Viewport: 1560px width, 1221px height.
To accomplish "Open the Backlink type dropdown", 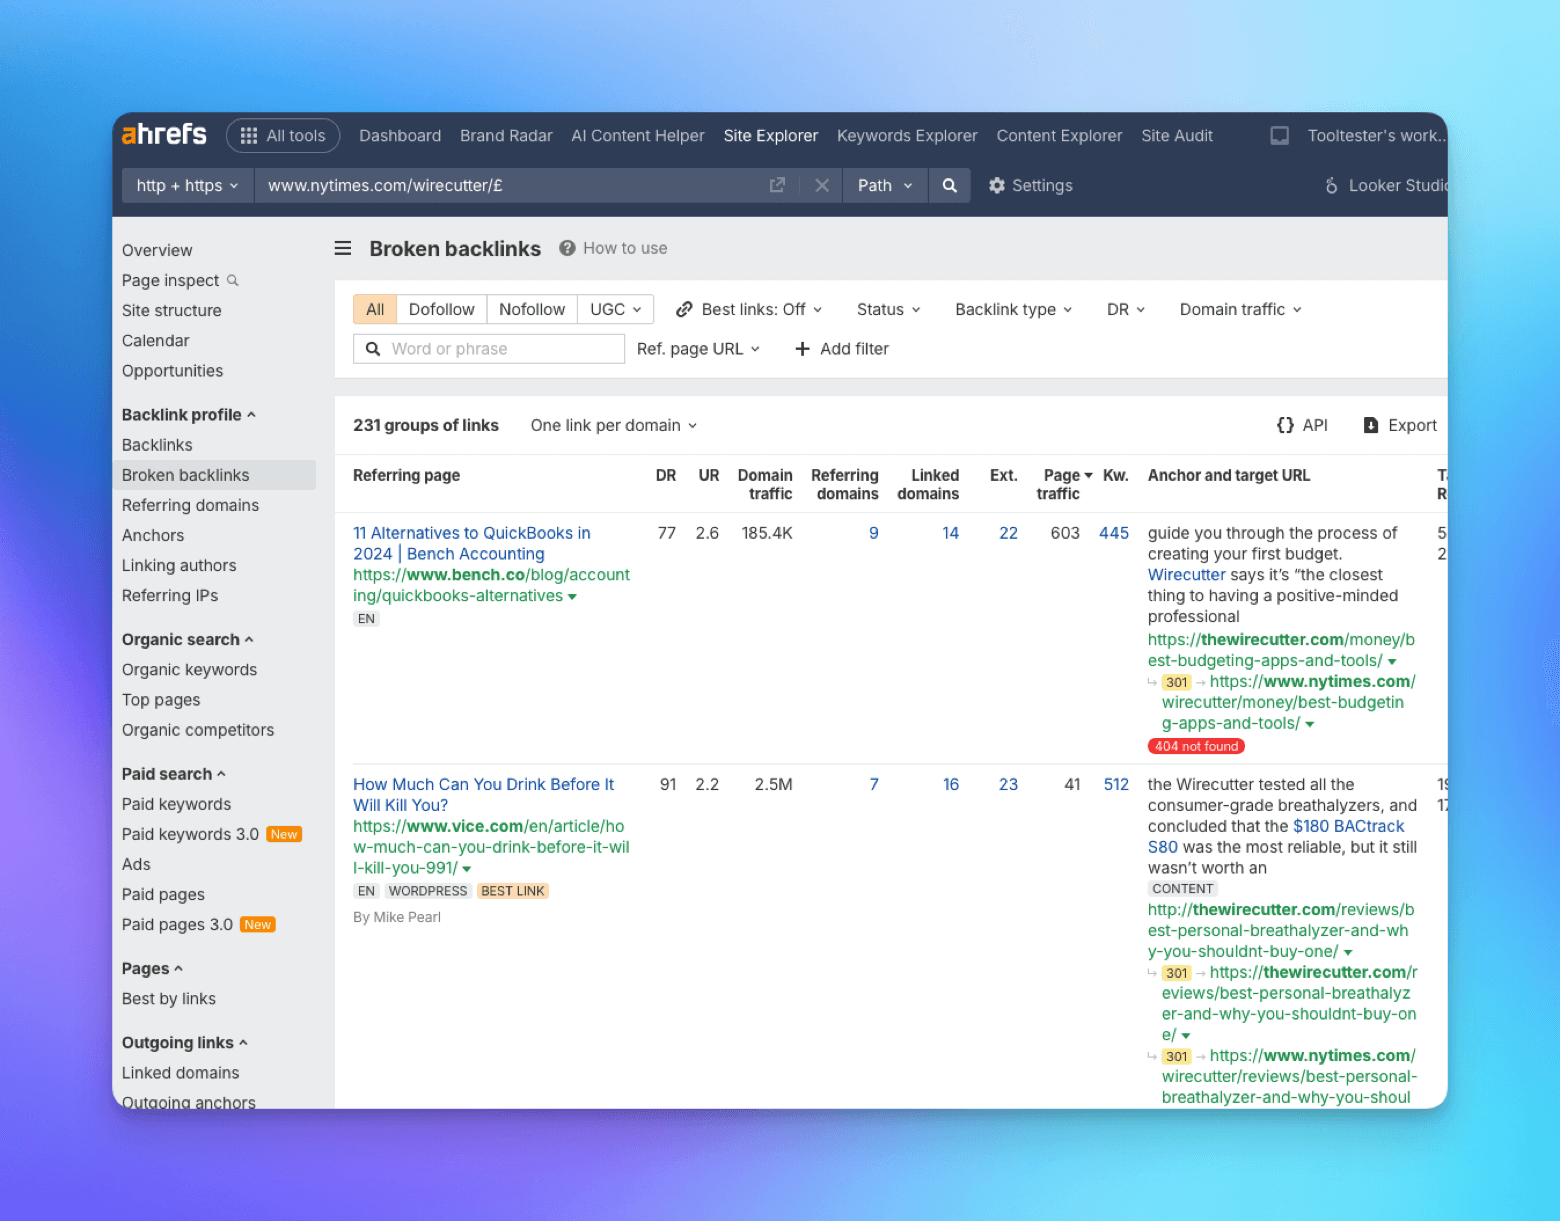I will coord(1013,309).
